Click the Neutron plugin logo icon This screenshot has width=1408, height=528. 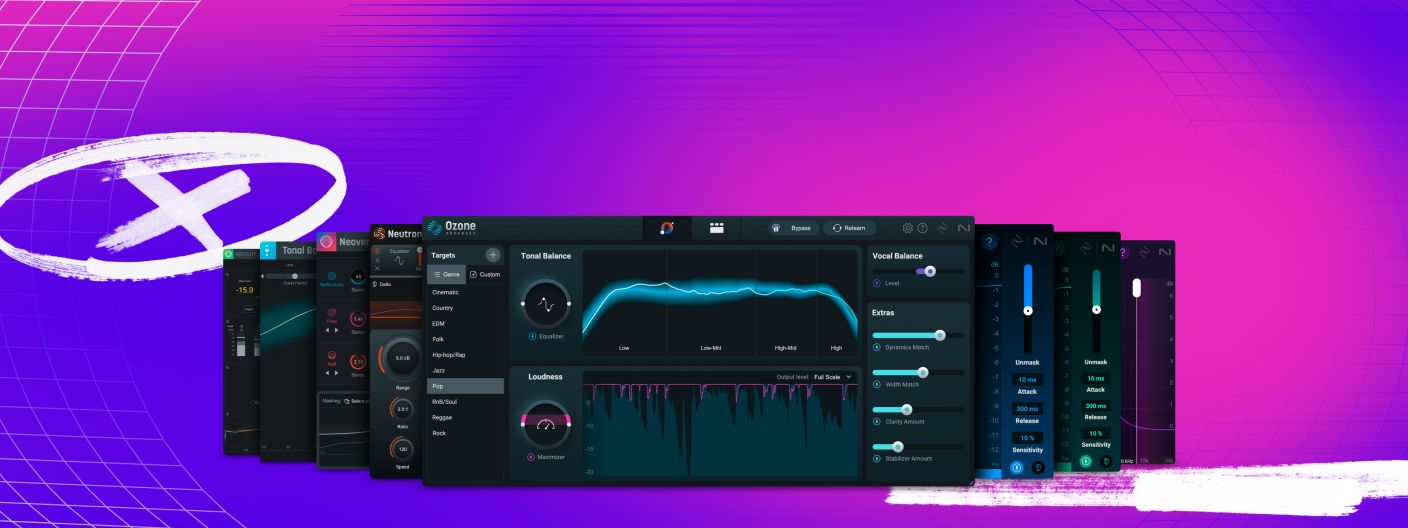(x=379, y=233)
